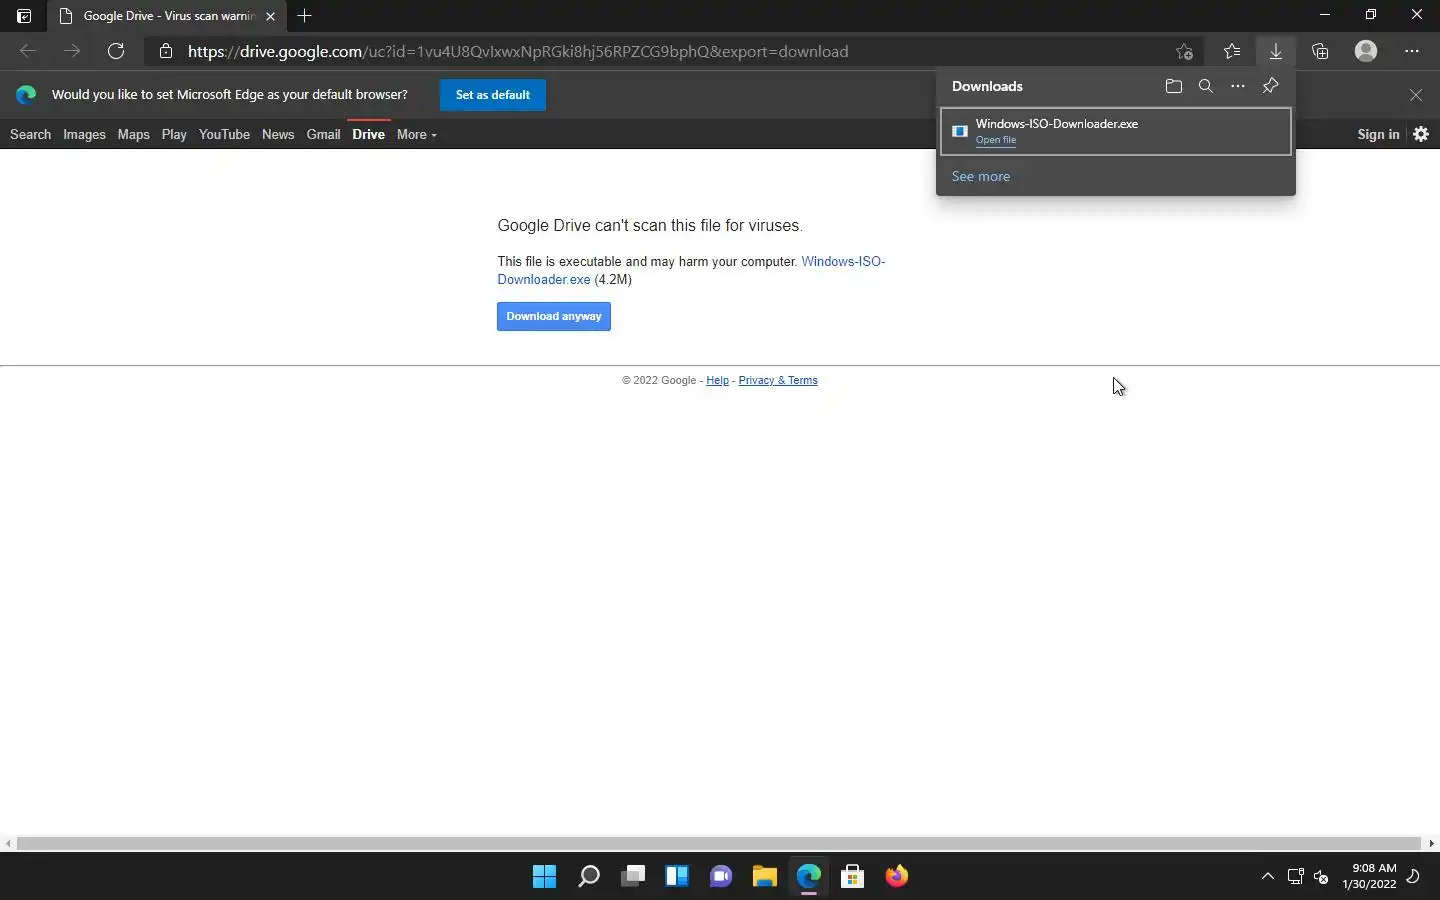Toggle the Downloads toolbar button
The width and height of the screenshot is (1440, 900).
click(x=1276, y=51)
